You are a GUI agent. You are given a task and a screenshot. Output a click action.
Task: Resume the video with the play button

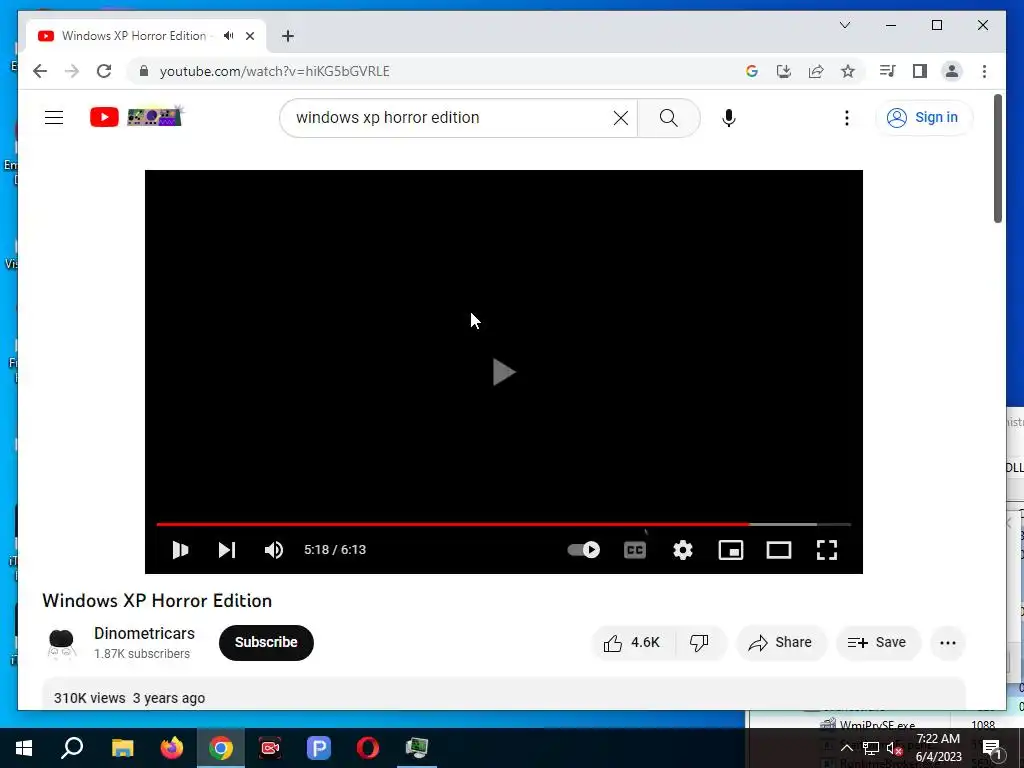[180, 550]
